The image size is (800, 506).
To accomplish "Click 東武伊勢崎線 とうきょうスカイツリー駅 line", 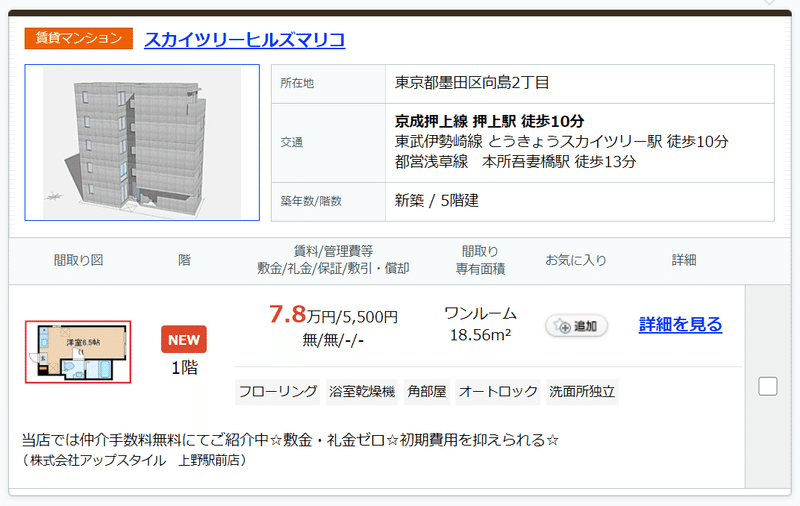I will click(x=561, y=141).
